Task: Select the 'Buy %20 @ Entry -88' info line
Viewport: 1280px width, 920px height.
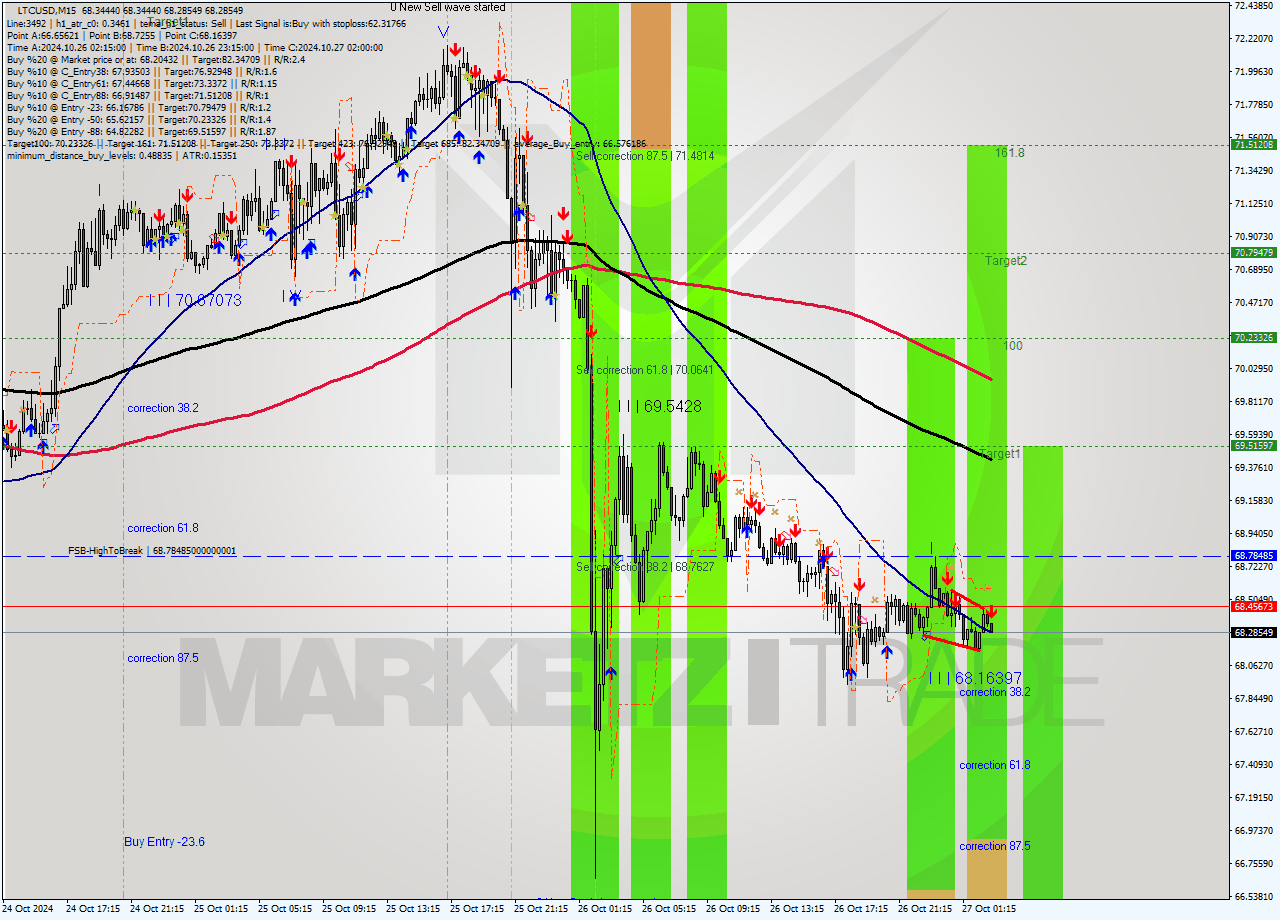Action: click(x=141, y=131)
